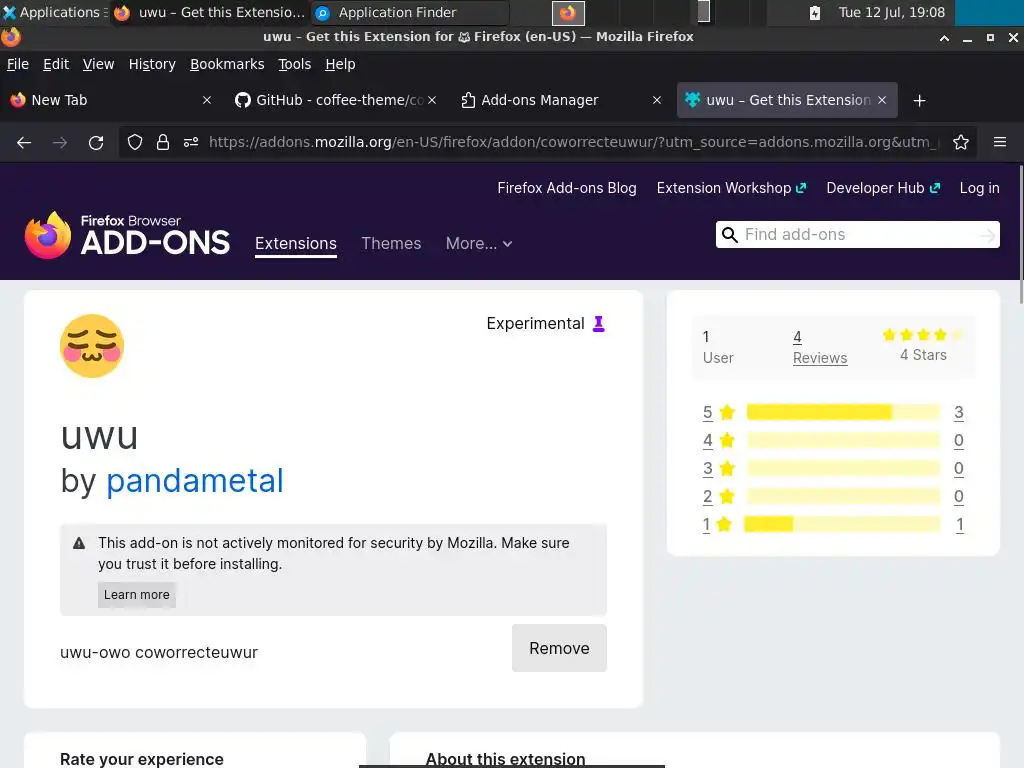The width and height of the screenshot is (1024, 768).
Task: Bookmark this page with the star icon
Action: [961, 142]
